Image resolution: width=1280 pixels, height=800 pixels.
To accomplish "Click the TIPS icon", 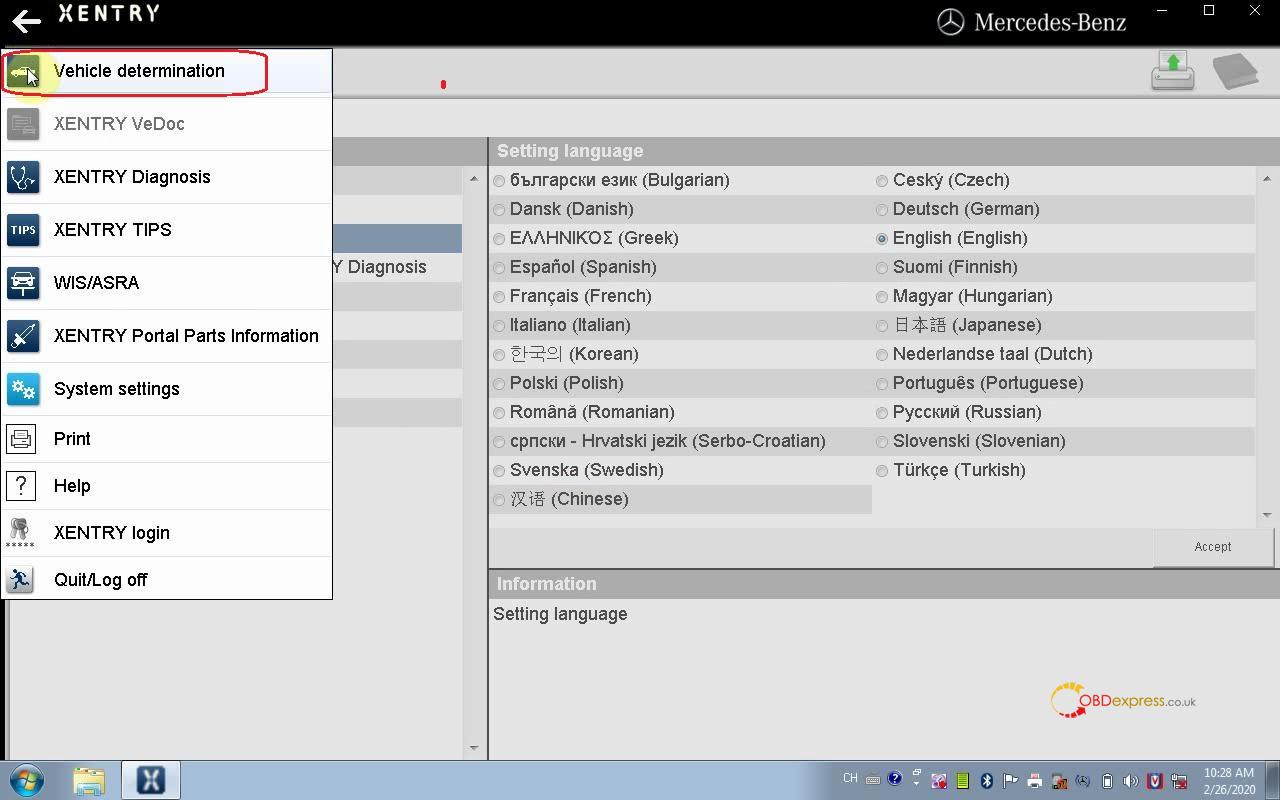I will click(x=23, y=230).
